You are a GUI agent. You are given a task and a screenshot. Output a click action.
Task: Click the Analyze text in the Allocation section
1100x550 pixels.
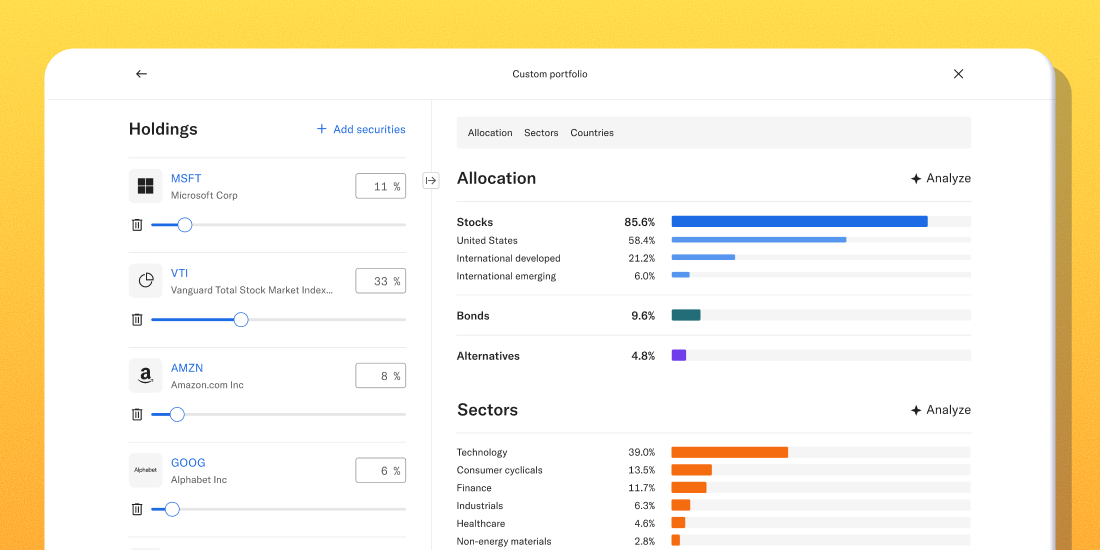pyautogui.click(x=948, y=178)
